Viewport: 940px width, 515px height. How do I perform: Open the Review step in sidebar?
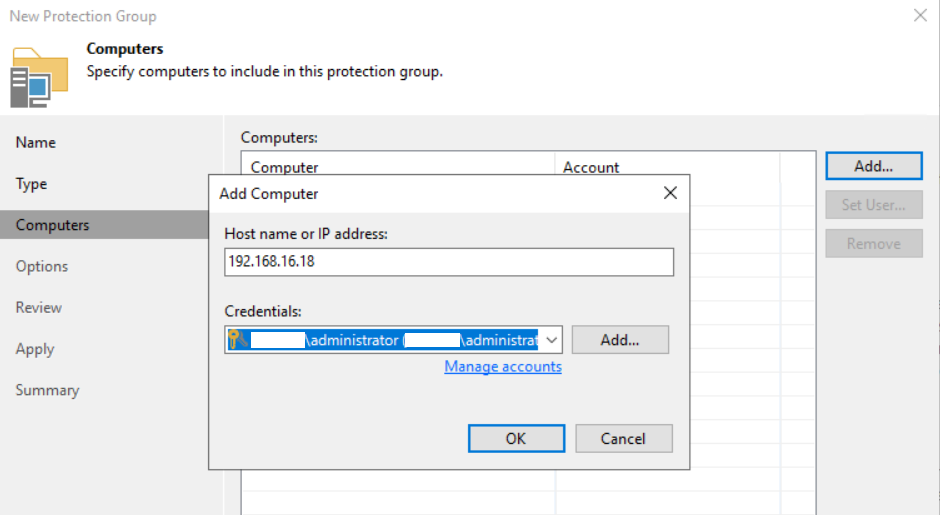(39, 308)
